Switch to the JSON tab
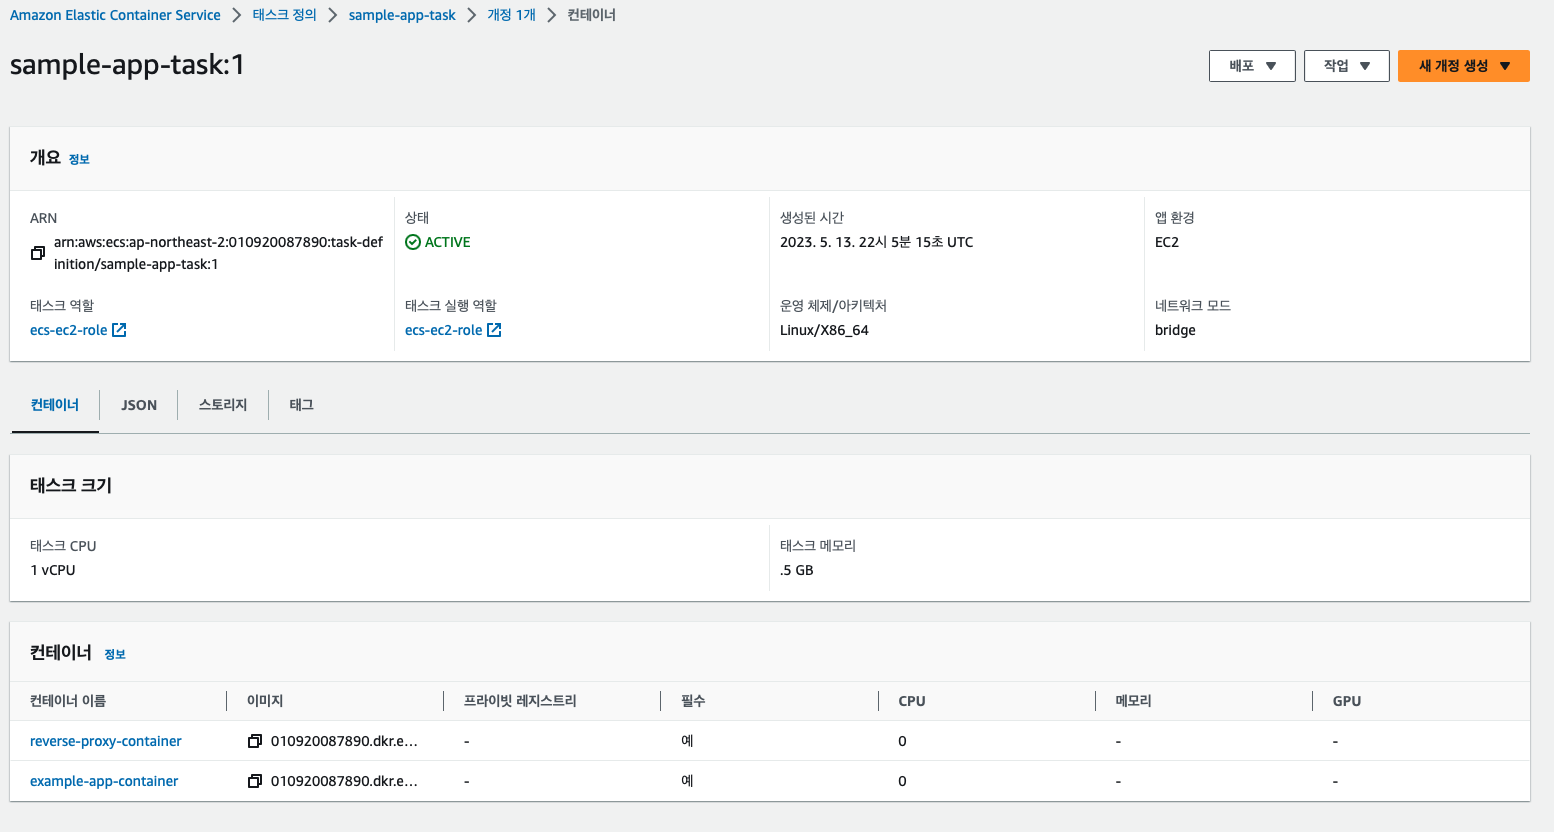The height and width of the screenshot is (832, 1554). [139, 405]
